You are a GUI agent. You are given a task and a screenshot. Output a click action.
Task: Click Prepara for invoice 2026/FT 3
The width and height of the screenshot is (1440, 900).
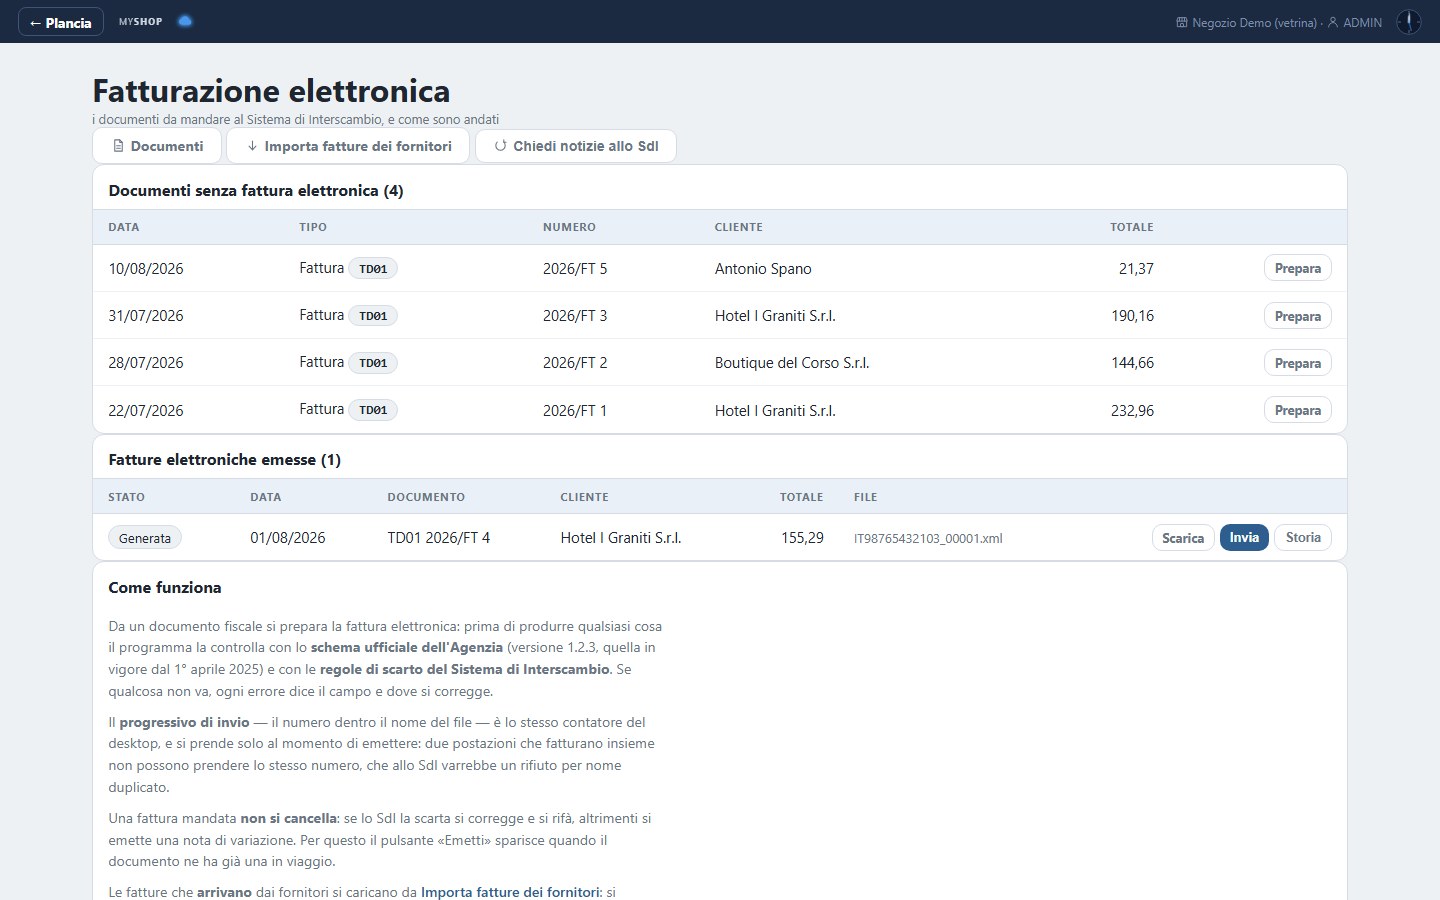click(1297, 316)
